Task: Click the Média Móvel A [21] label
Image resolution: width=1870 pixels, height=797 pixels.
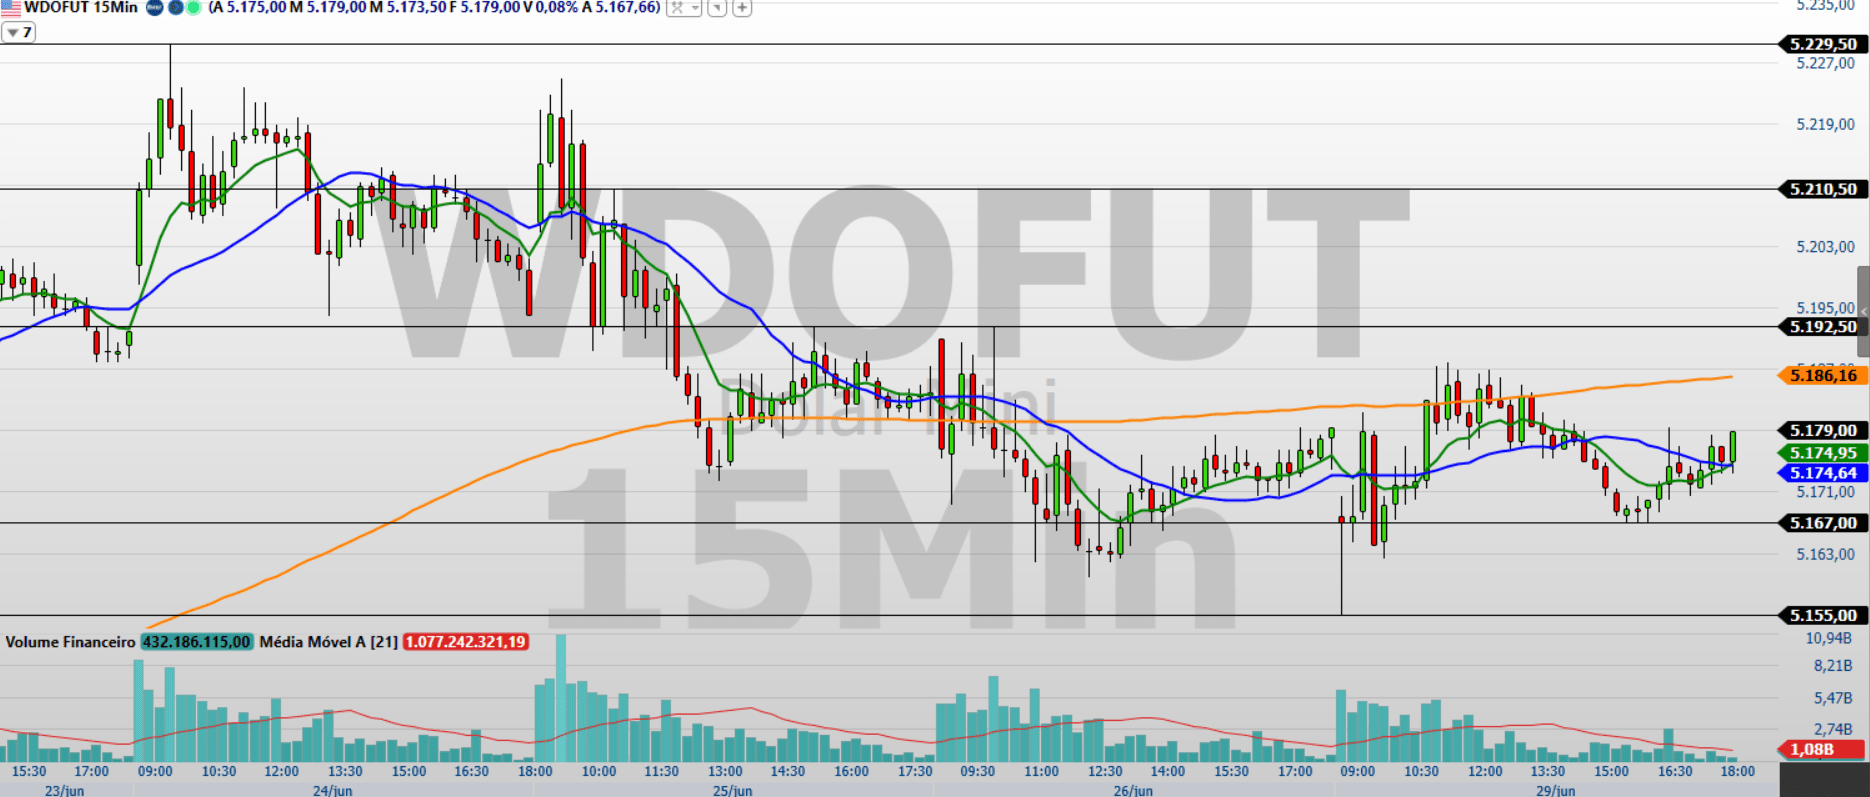Action: point(328,642)
